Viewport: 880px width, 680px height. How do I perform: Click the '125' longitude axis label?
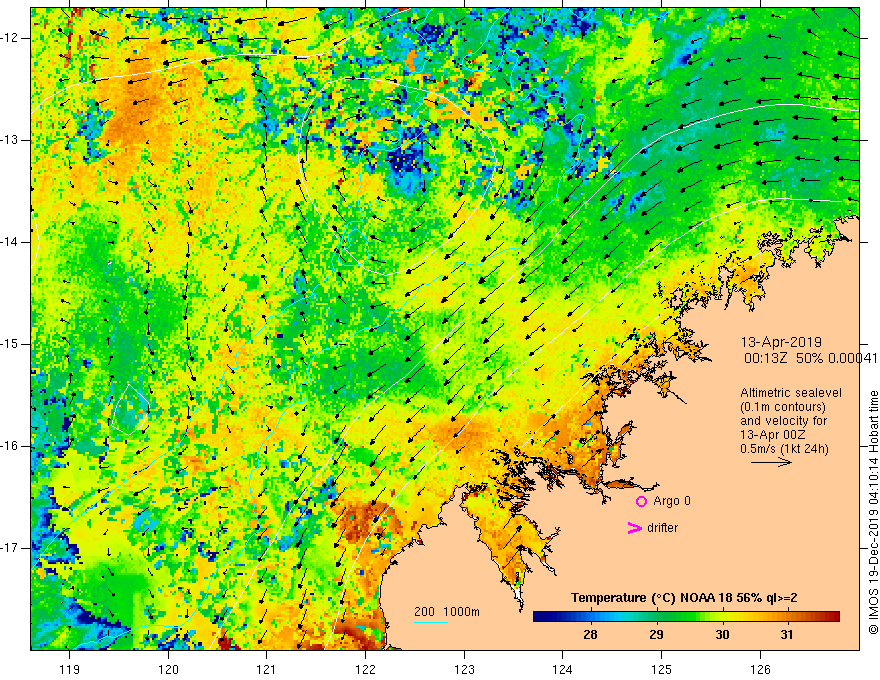click(x=661, y=669)
